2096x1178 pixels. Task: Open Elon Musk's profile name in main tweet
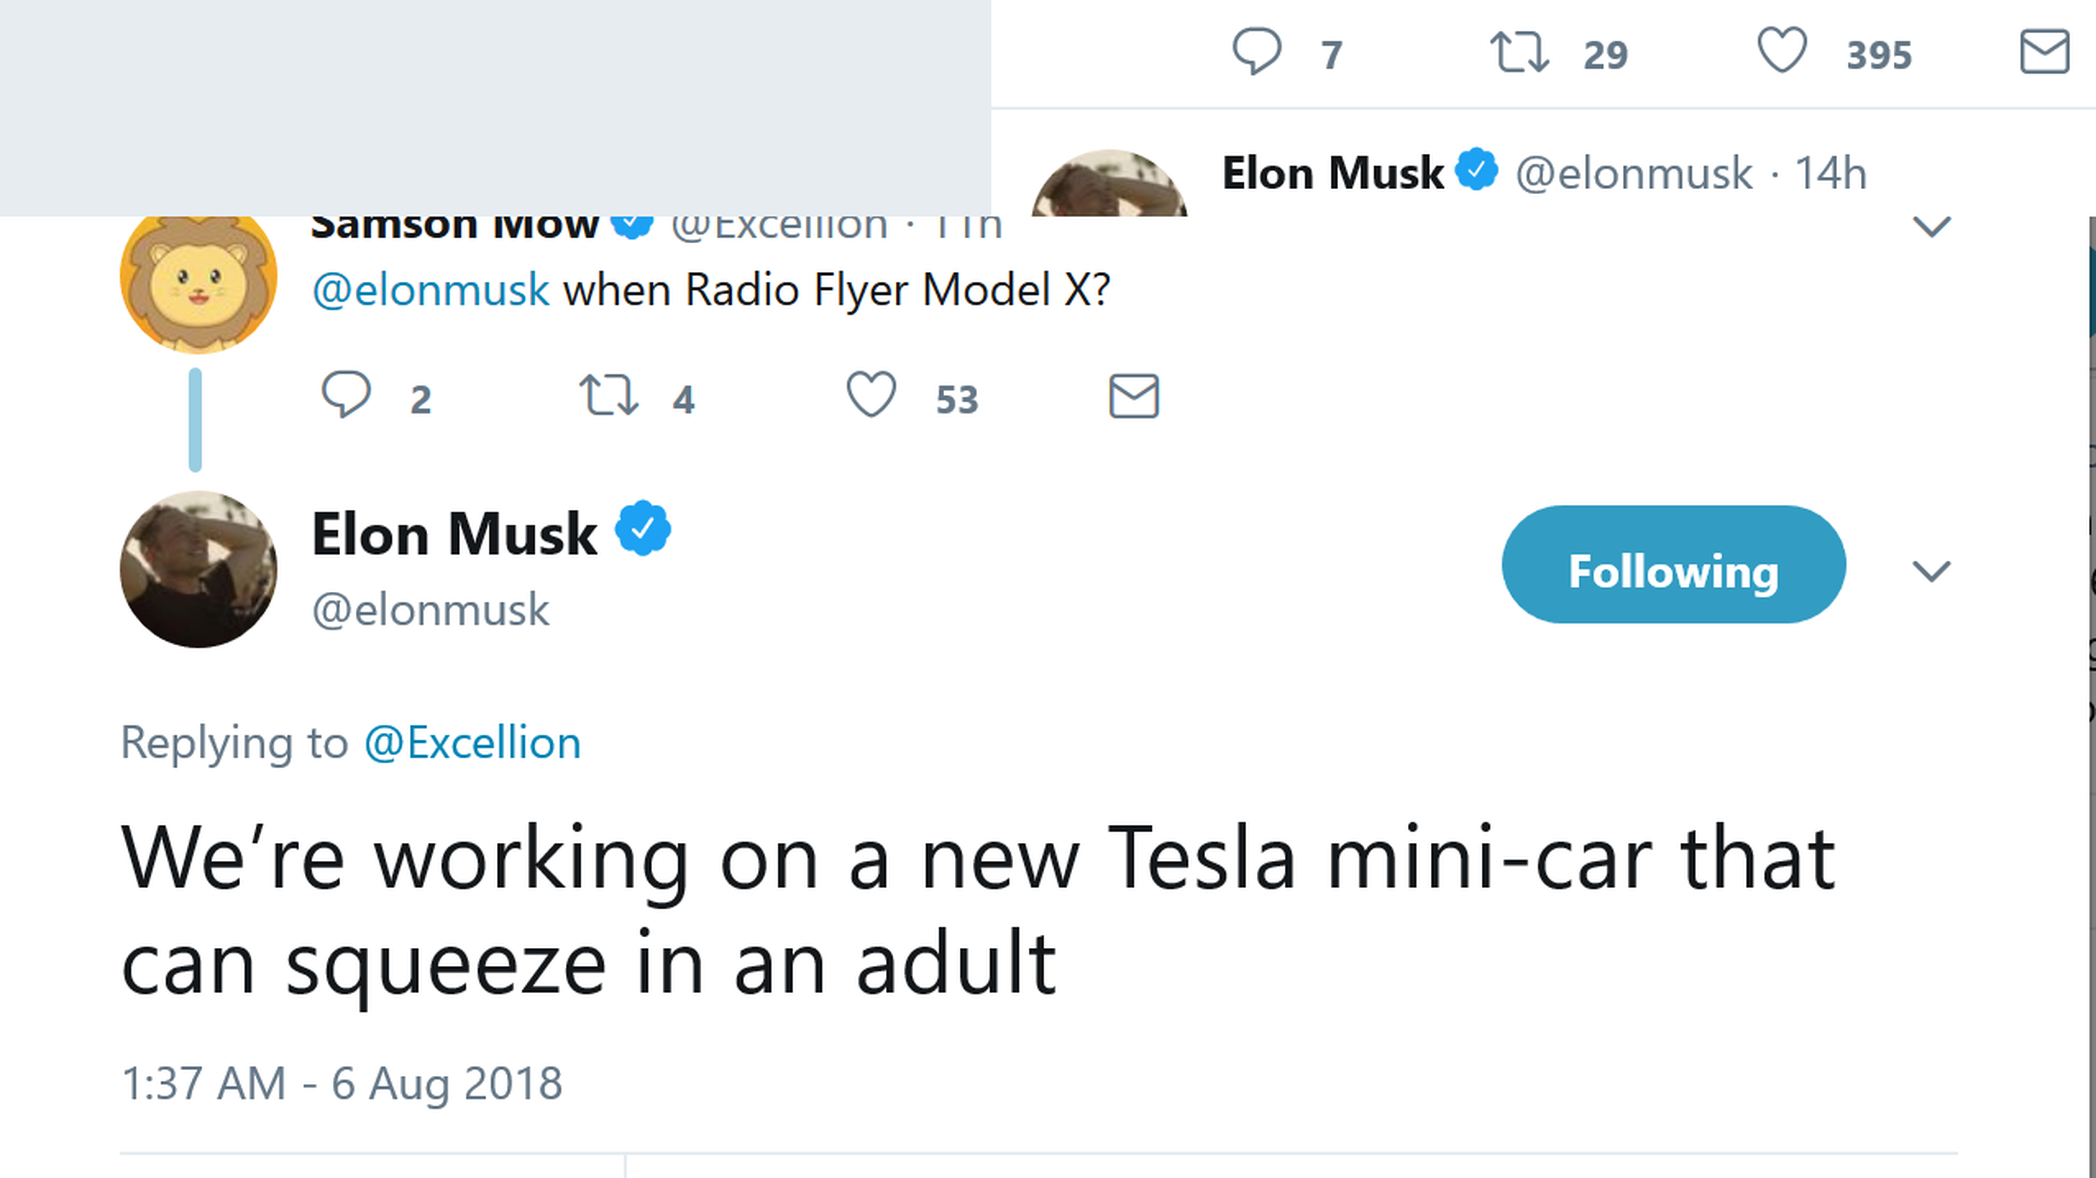pyautogui.click(x=454, y=534)
